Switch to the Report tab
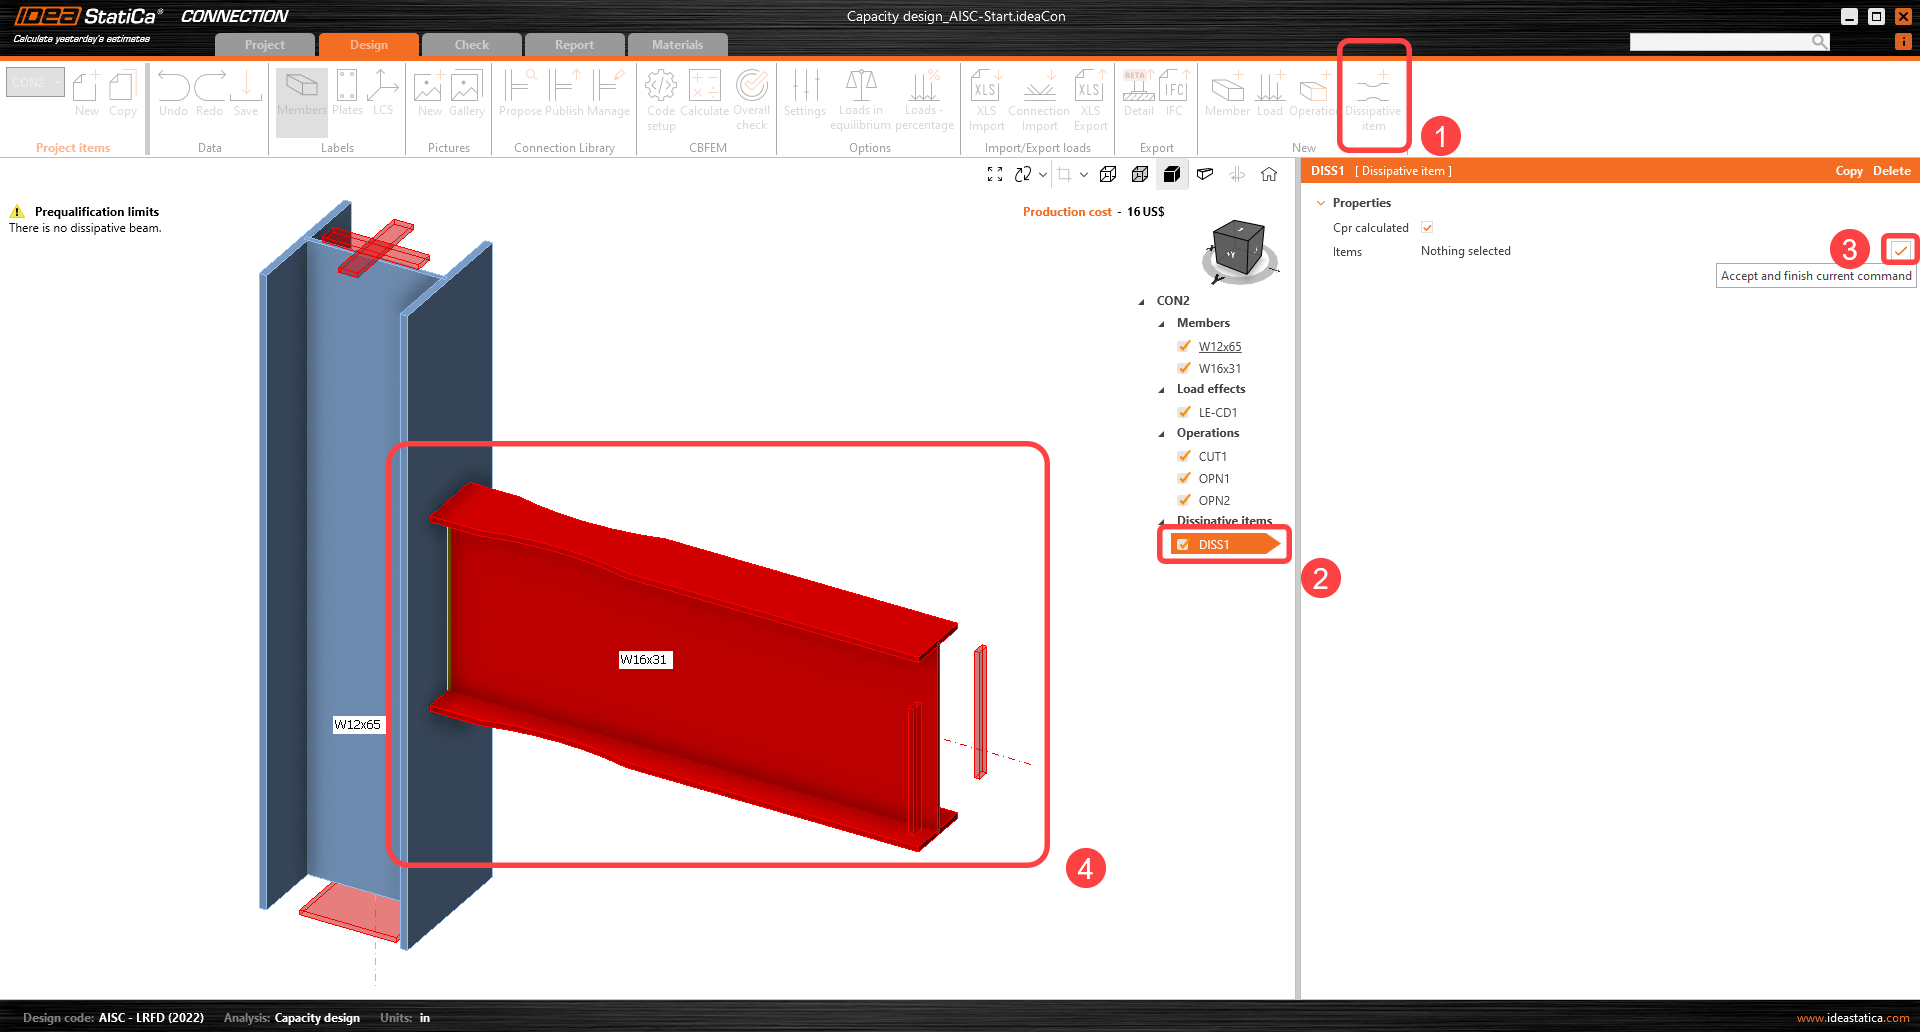The width and height of the screenshot is (1920, 1032). coord(574,44)
